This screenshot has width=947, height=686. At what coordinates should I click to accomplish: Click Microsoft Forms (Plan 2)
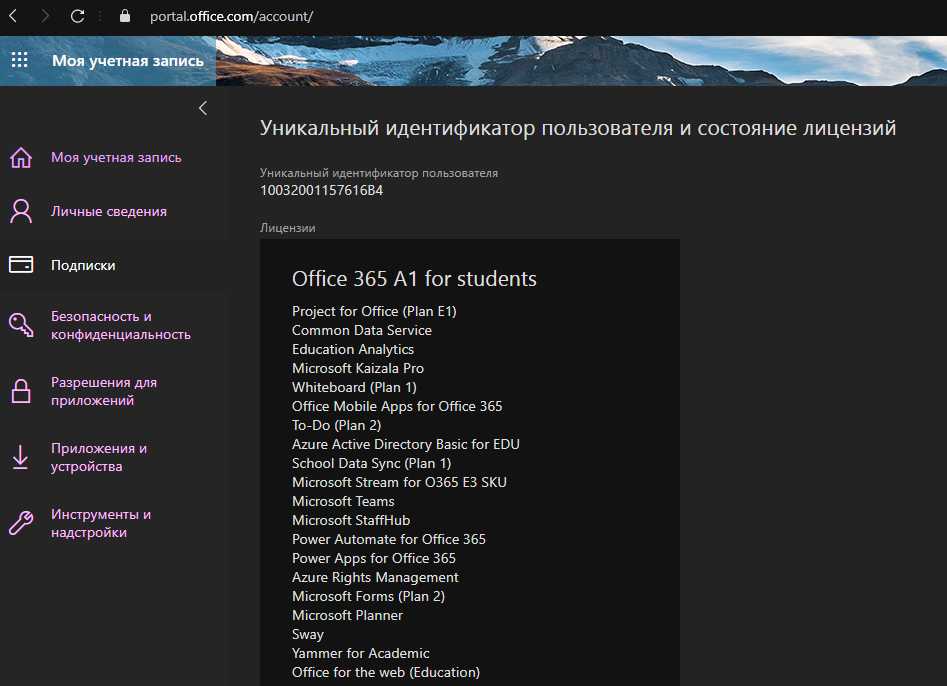click(x=368, y=597)
